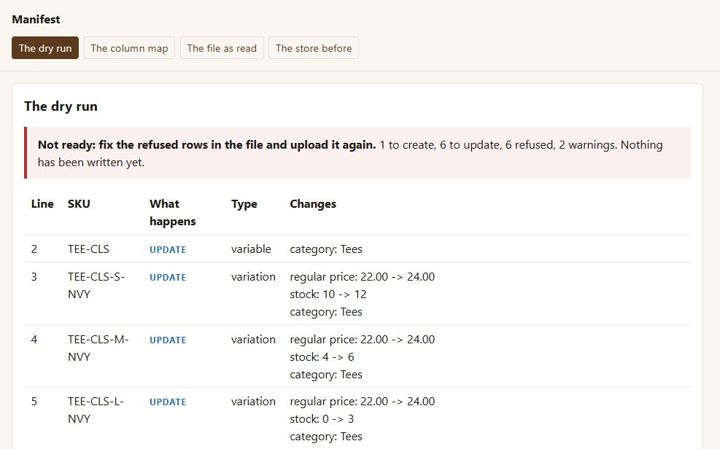Click regular price change in line 4
Viewport: 720px width, 449px height.
[362, 339]
